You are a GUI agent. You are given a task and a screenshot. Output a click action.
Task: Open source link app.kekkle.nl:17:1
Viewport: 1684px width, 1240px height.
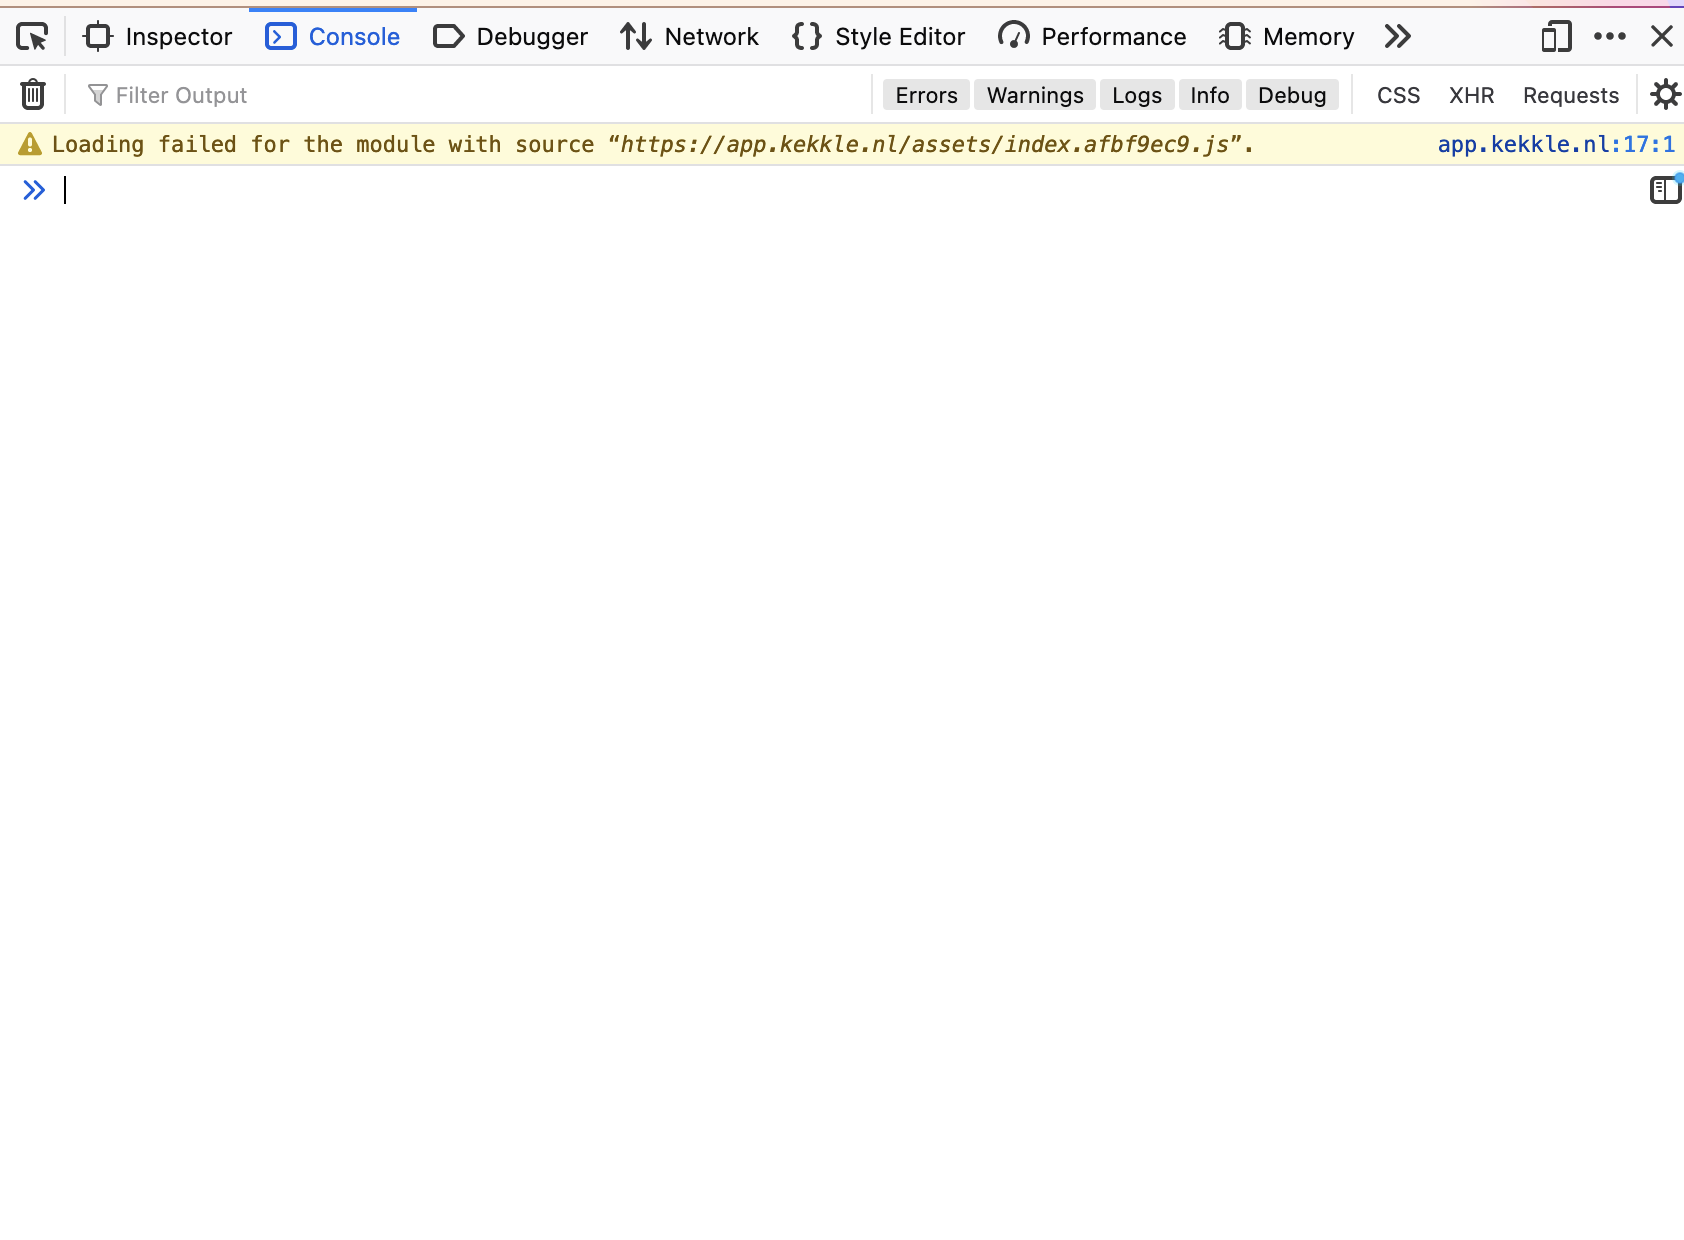(x=1556, y=144)
